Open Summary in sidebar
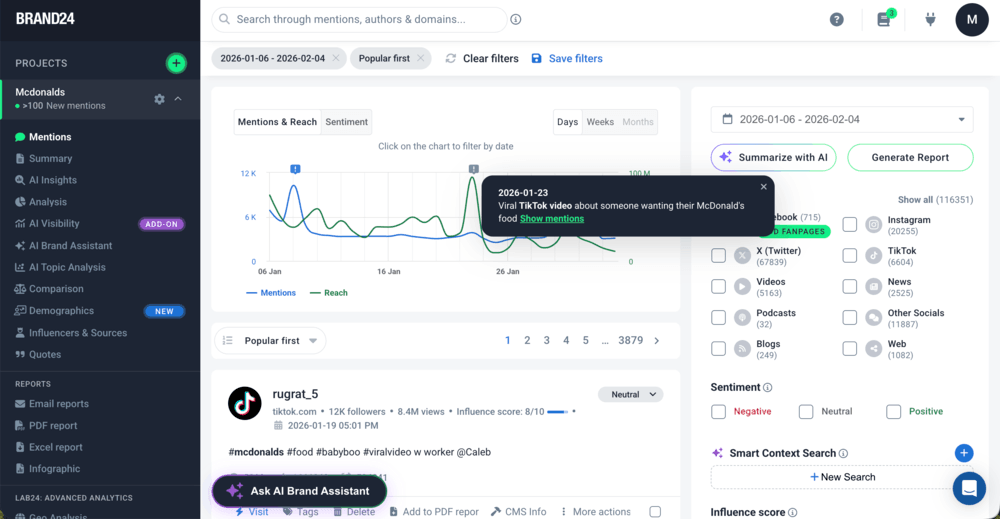1000x519 pixels. pyautogui.click(x=50, y=159)
